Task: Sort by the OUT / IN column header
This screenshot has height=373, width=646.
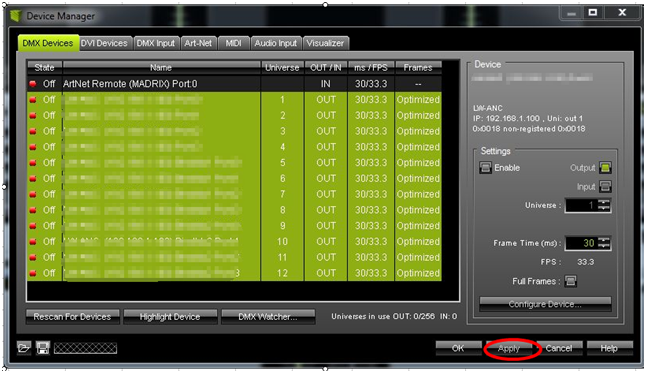Action: tap(326, 68)
